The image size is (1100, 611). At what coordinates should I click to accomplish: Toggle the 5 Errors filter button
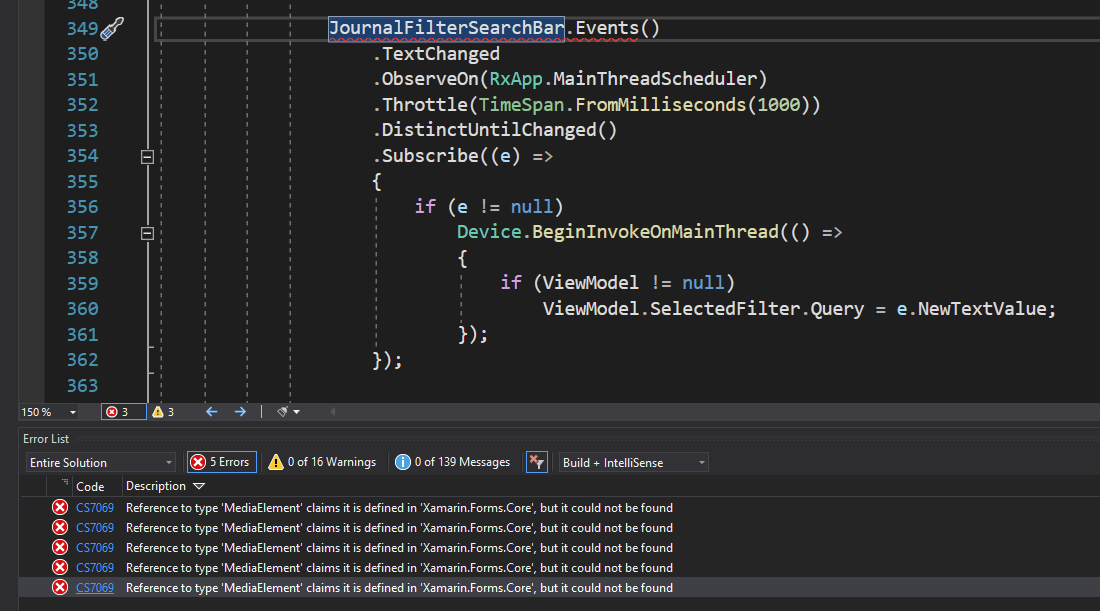(x=221, y=461)
